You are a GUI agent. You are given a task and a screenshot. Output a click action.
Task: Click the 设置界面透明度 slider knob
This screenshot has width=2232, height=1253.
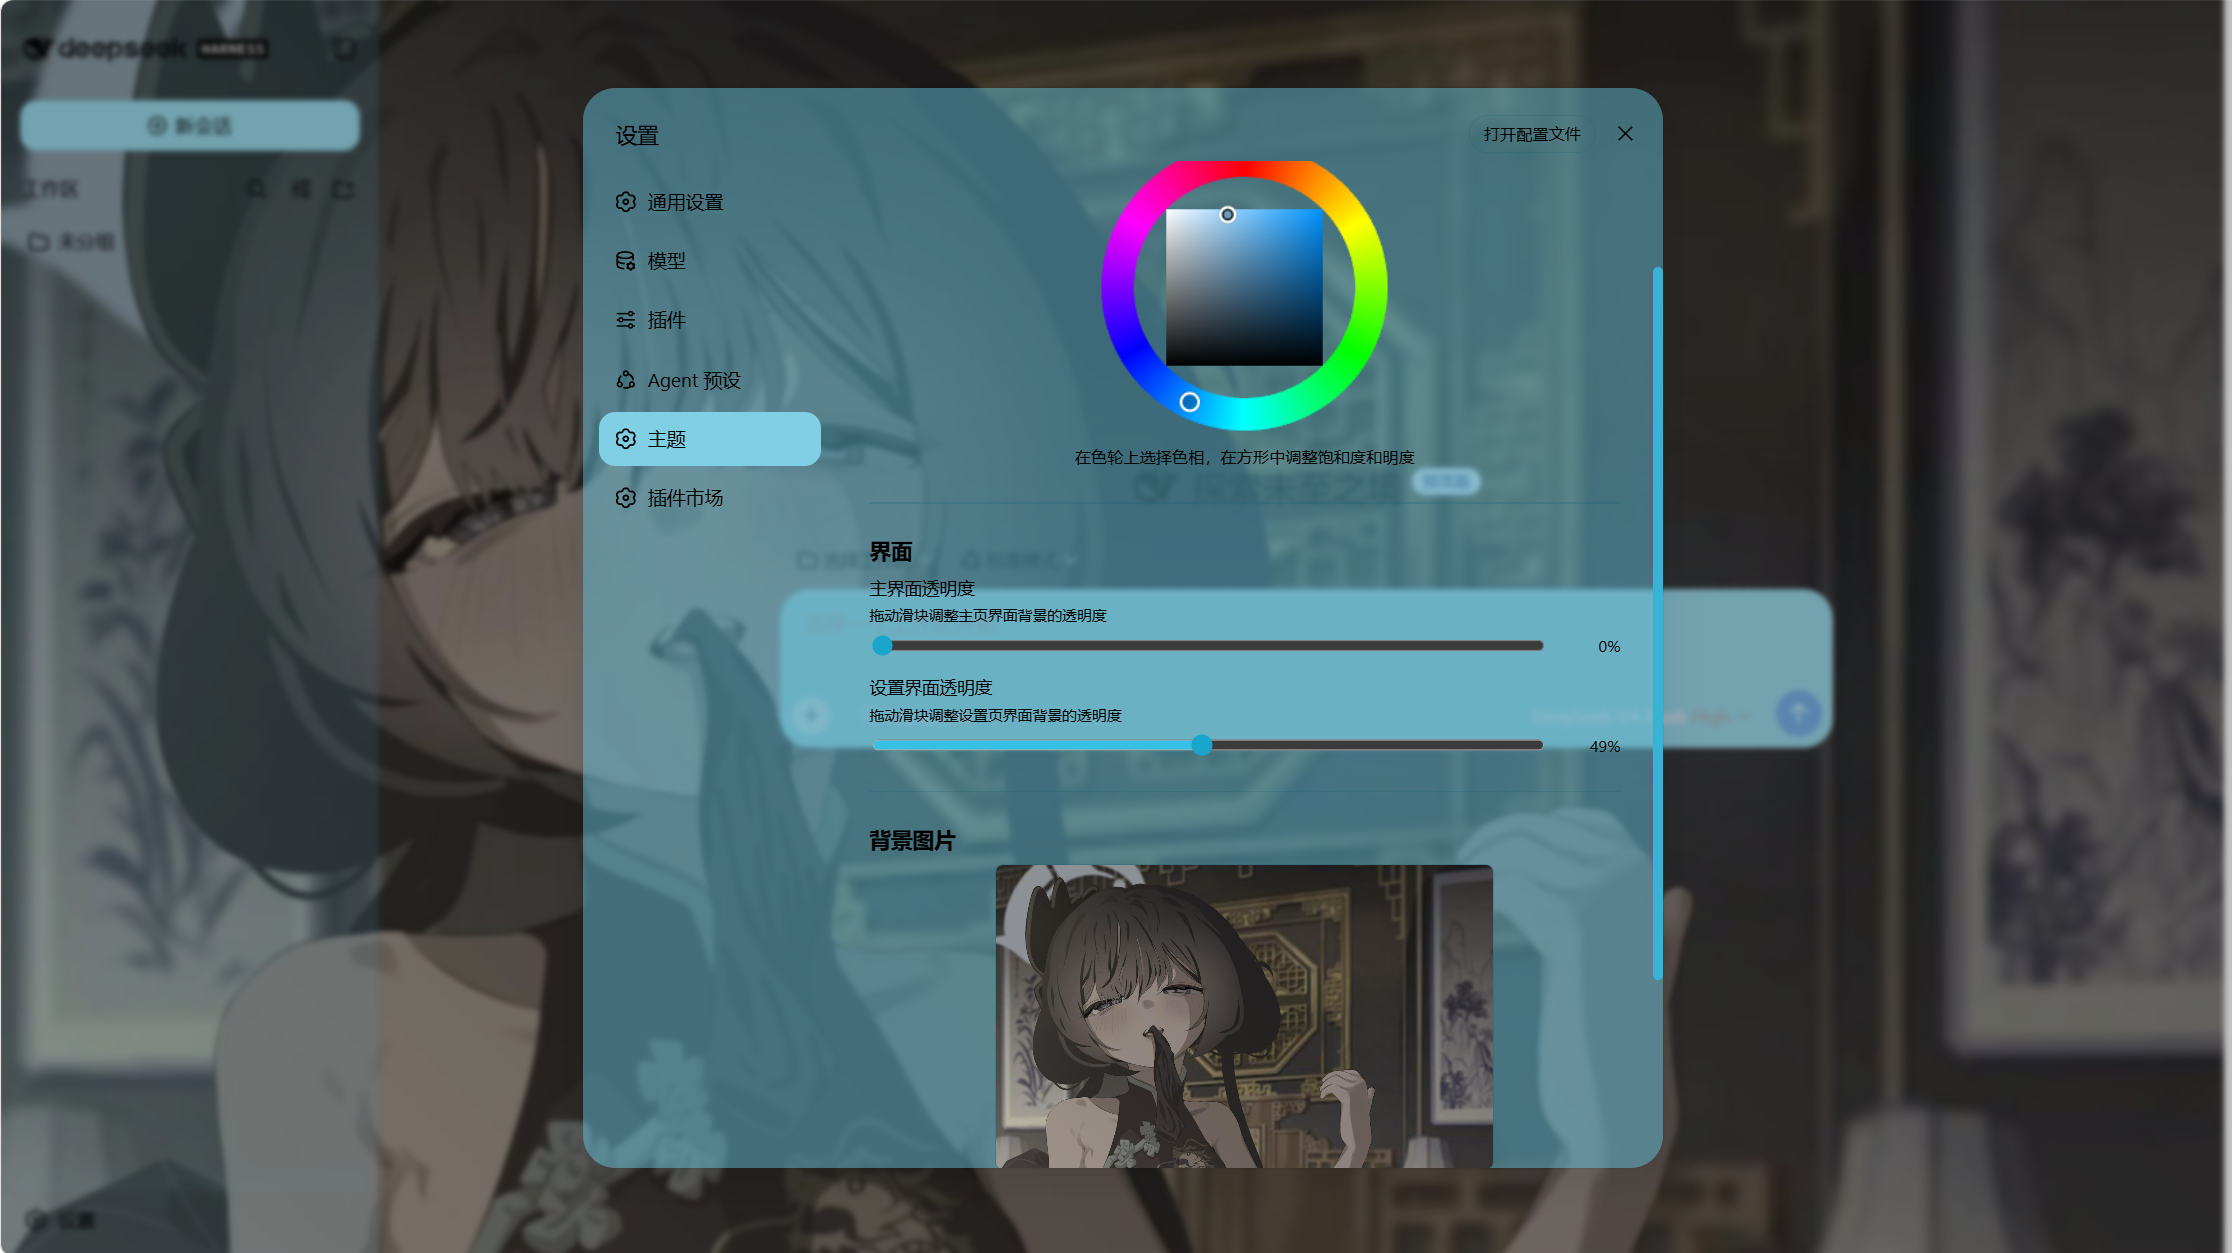tap(1202, 745)
